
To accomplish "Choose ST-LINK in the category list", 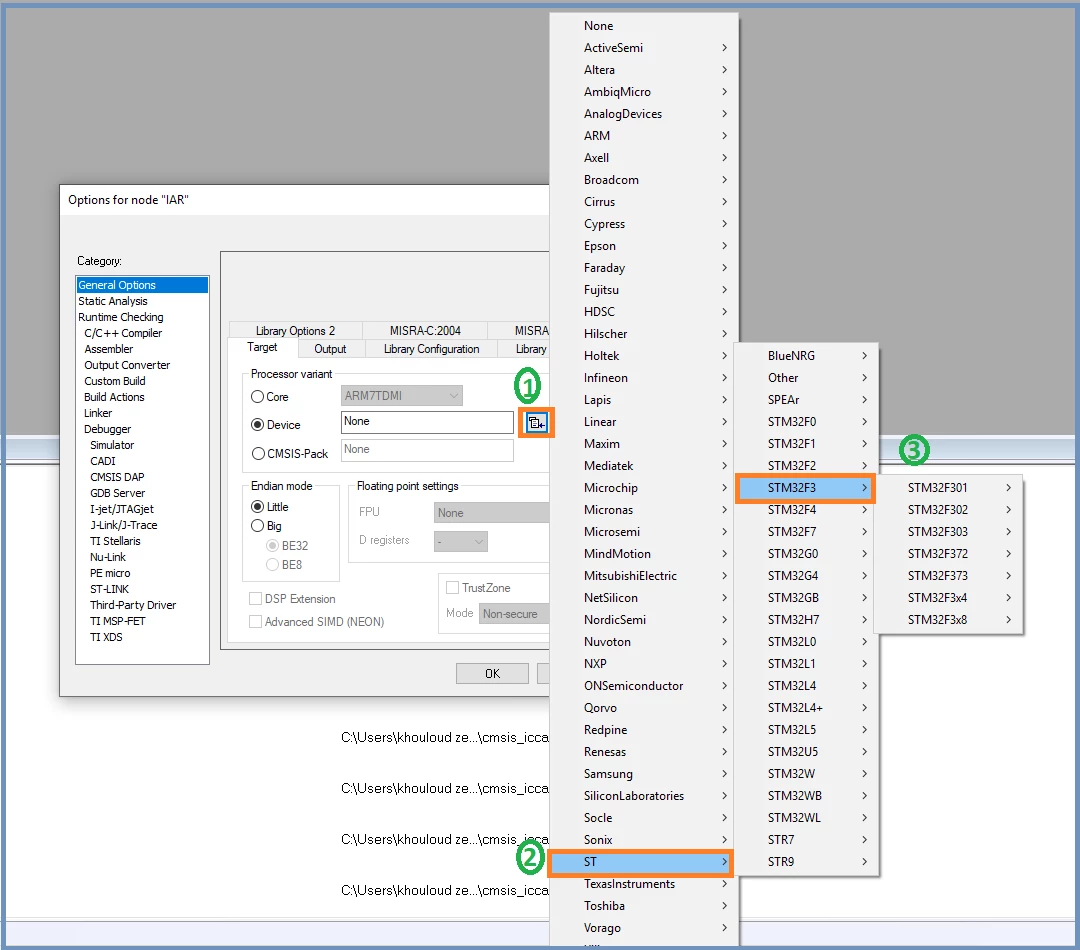I will coord(110,589).
